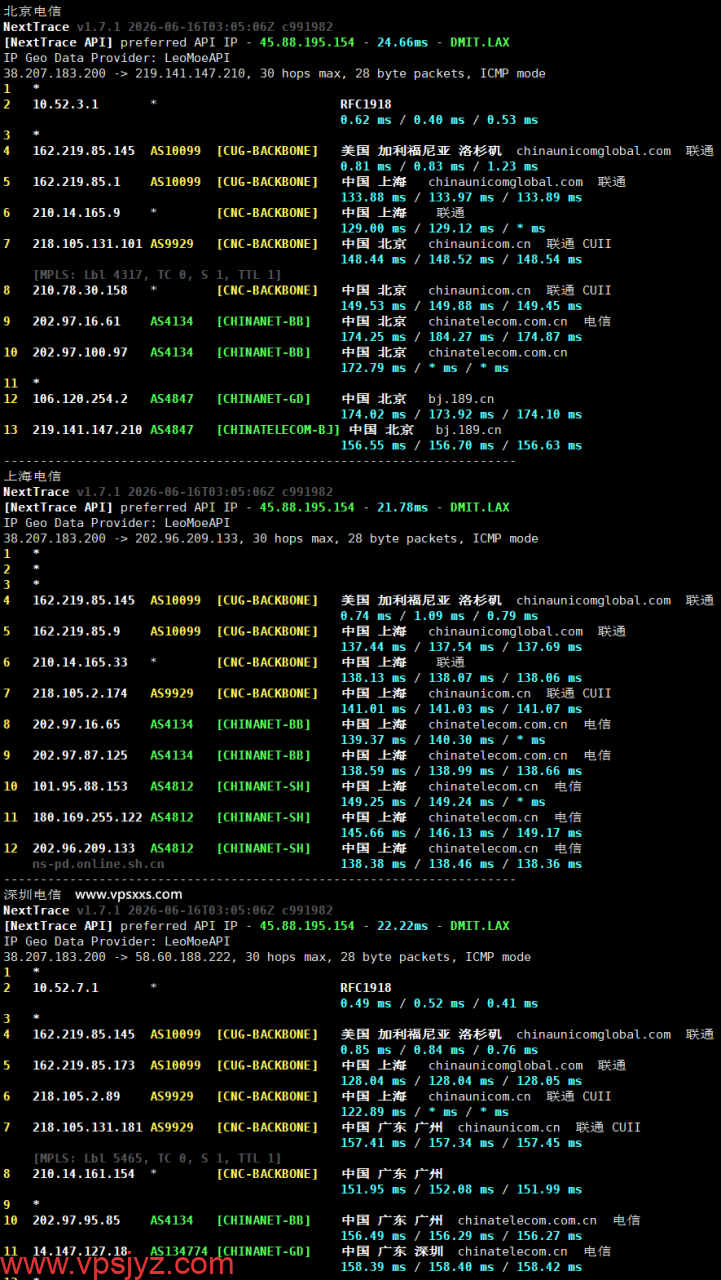
Task: Click the hop IP 202.97.95.85
Action: point(77,1220)
